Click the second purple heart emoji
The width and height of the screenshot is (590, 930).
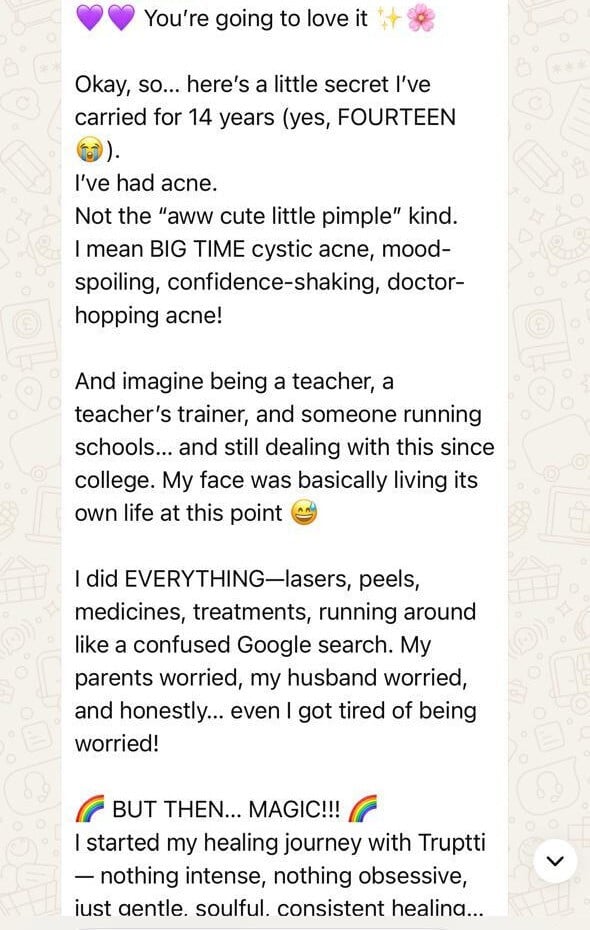point(121,18)
